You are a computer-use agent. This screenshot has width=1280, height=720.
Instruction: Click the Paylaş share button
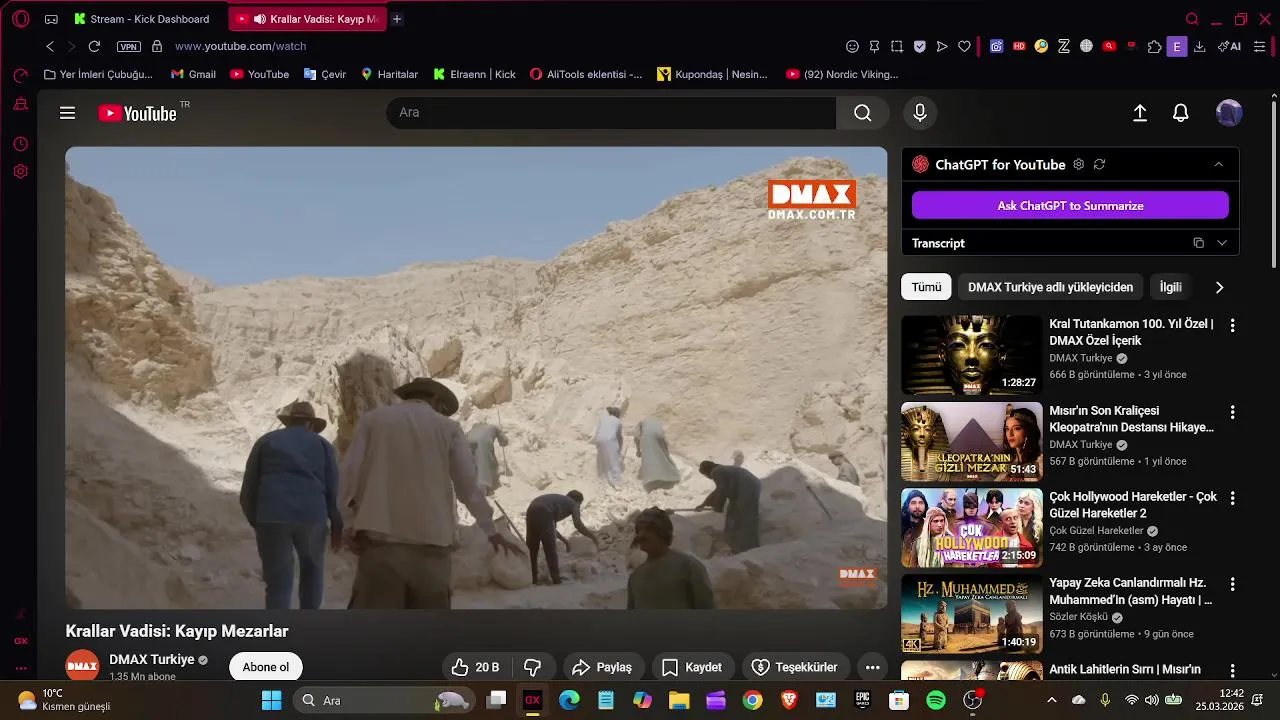click(x=602, y=667)
